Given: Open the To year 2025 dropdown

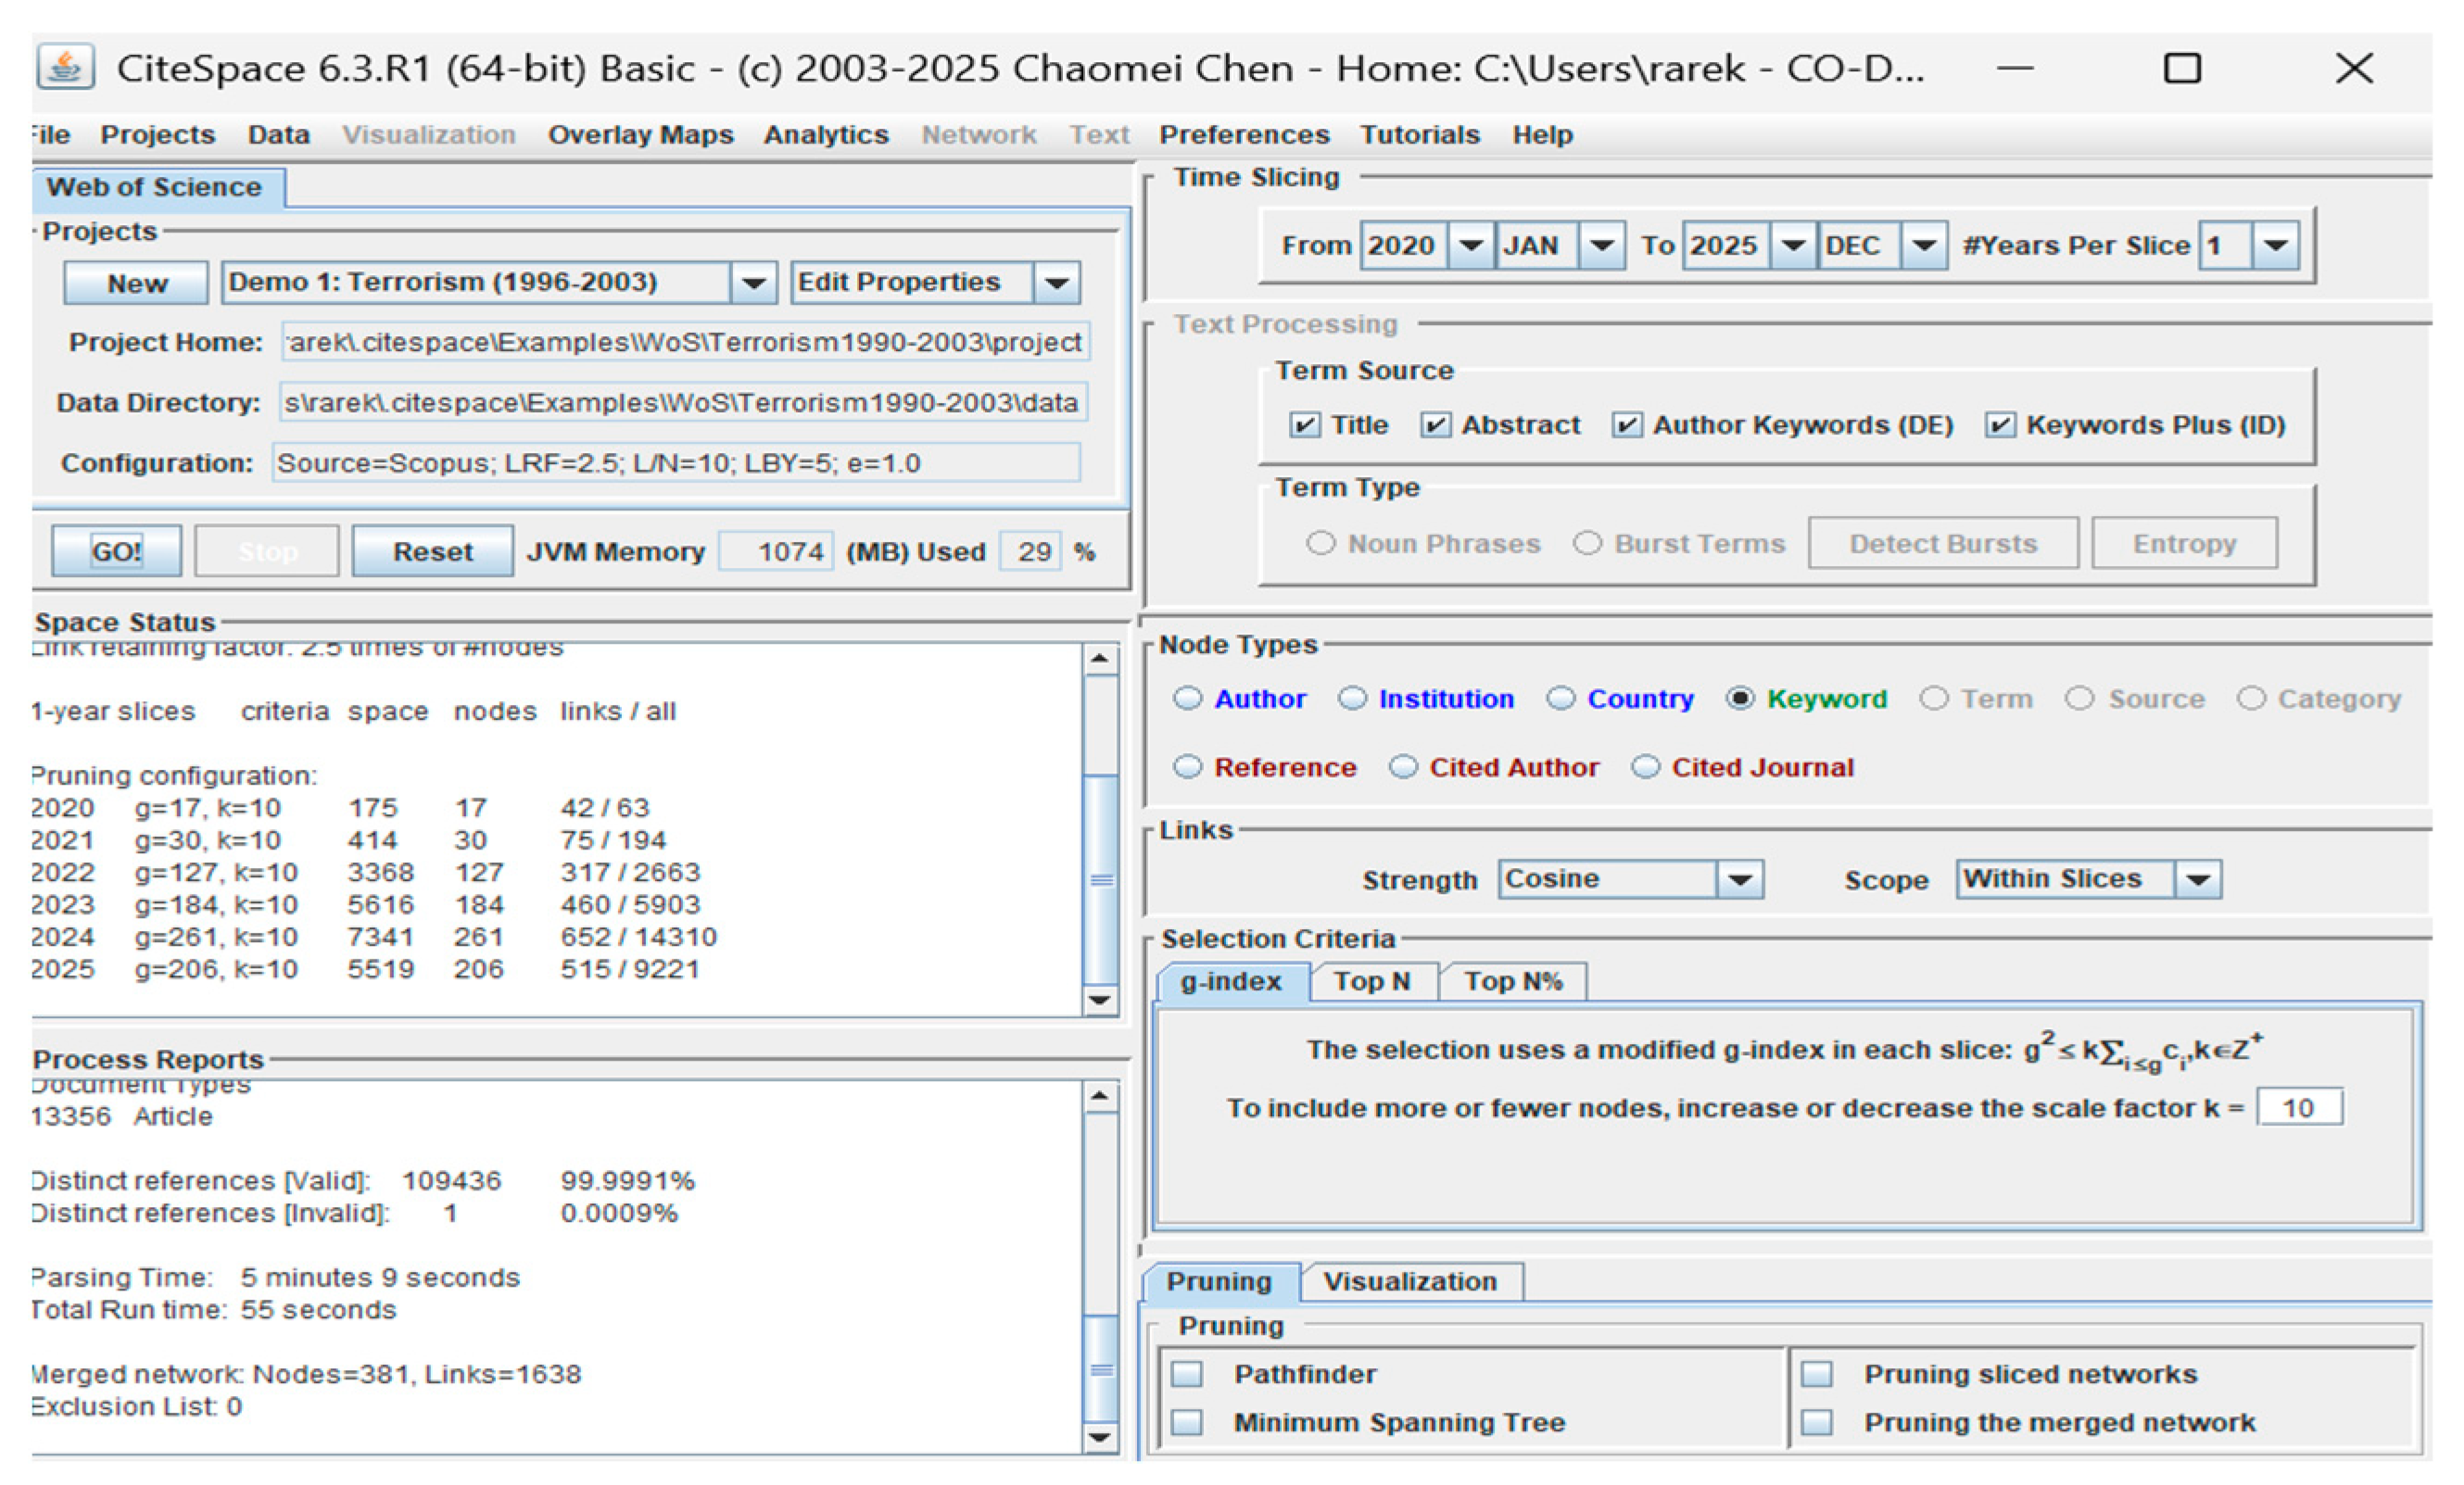Looking at the screenshot, I should (x=1793, y=246).
